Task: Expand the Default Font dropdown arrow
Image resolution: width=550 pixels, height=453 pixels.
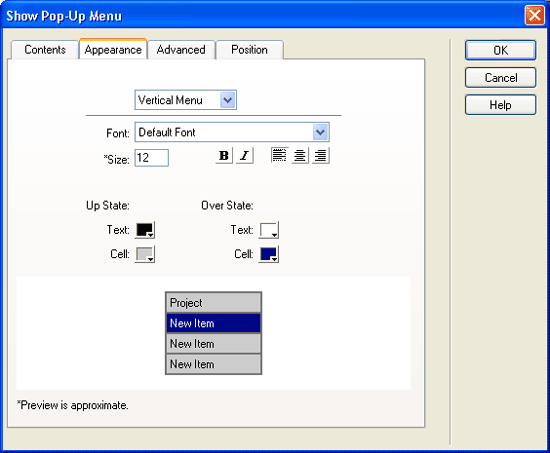Action: click(x=320, y=132)
